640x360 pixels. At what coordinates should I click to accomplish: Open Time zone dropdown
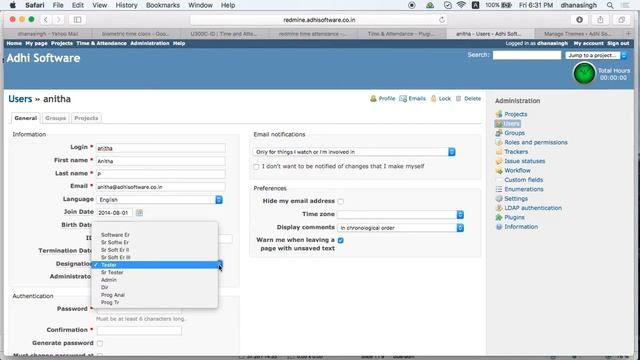(x=400, y=215)
